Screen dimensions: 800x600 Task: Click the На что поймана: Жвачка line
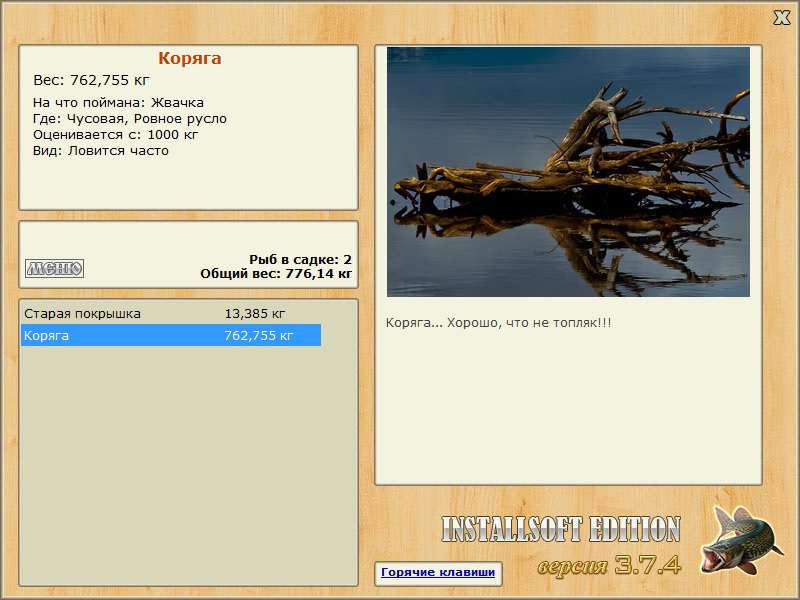coord(118,103)
